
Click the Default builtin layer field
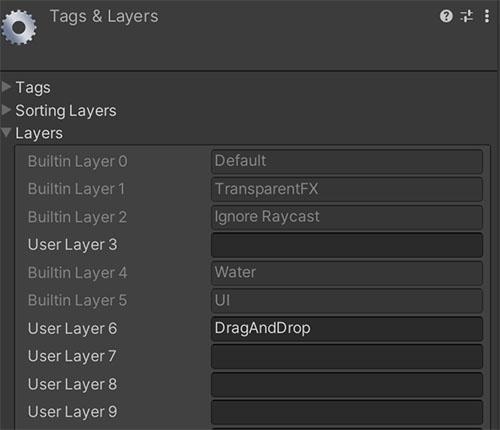347,161
